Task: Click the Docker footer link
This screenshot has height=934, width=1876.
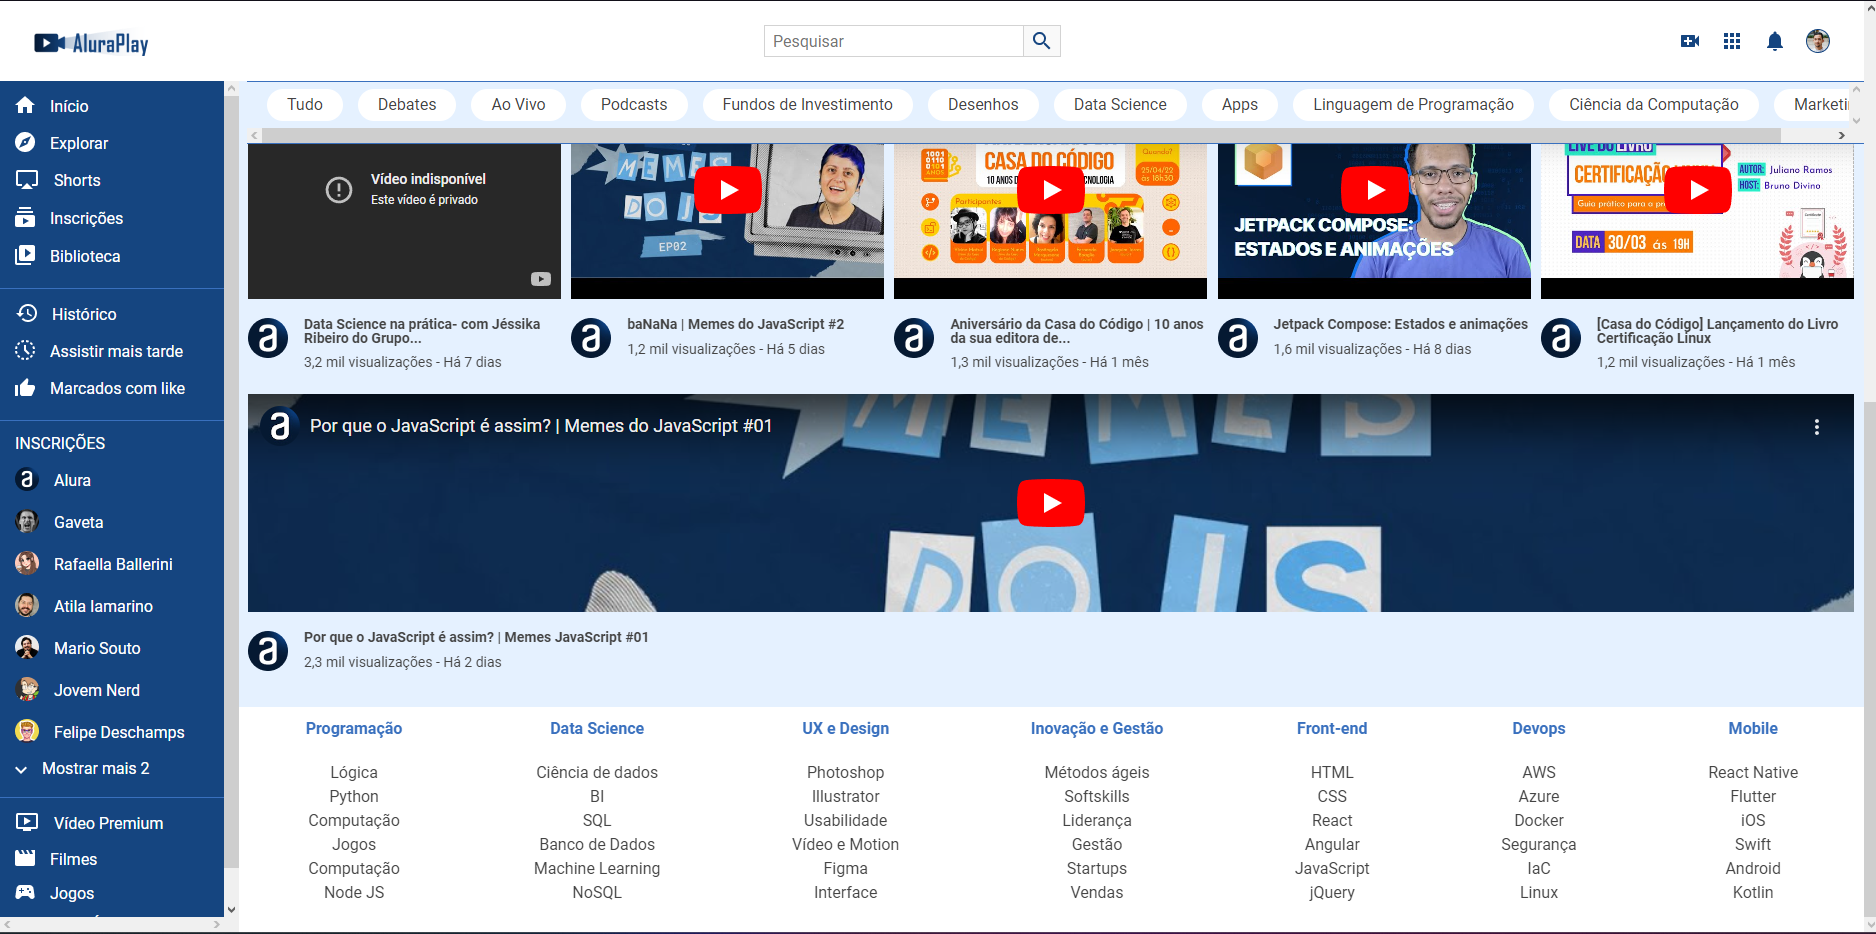Action: pos(1539,820)
